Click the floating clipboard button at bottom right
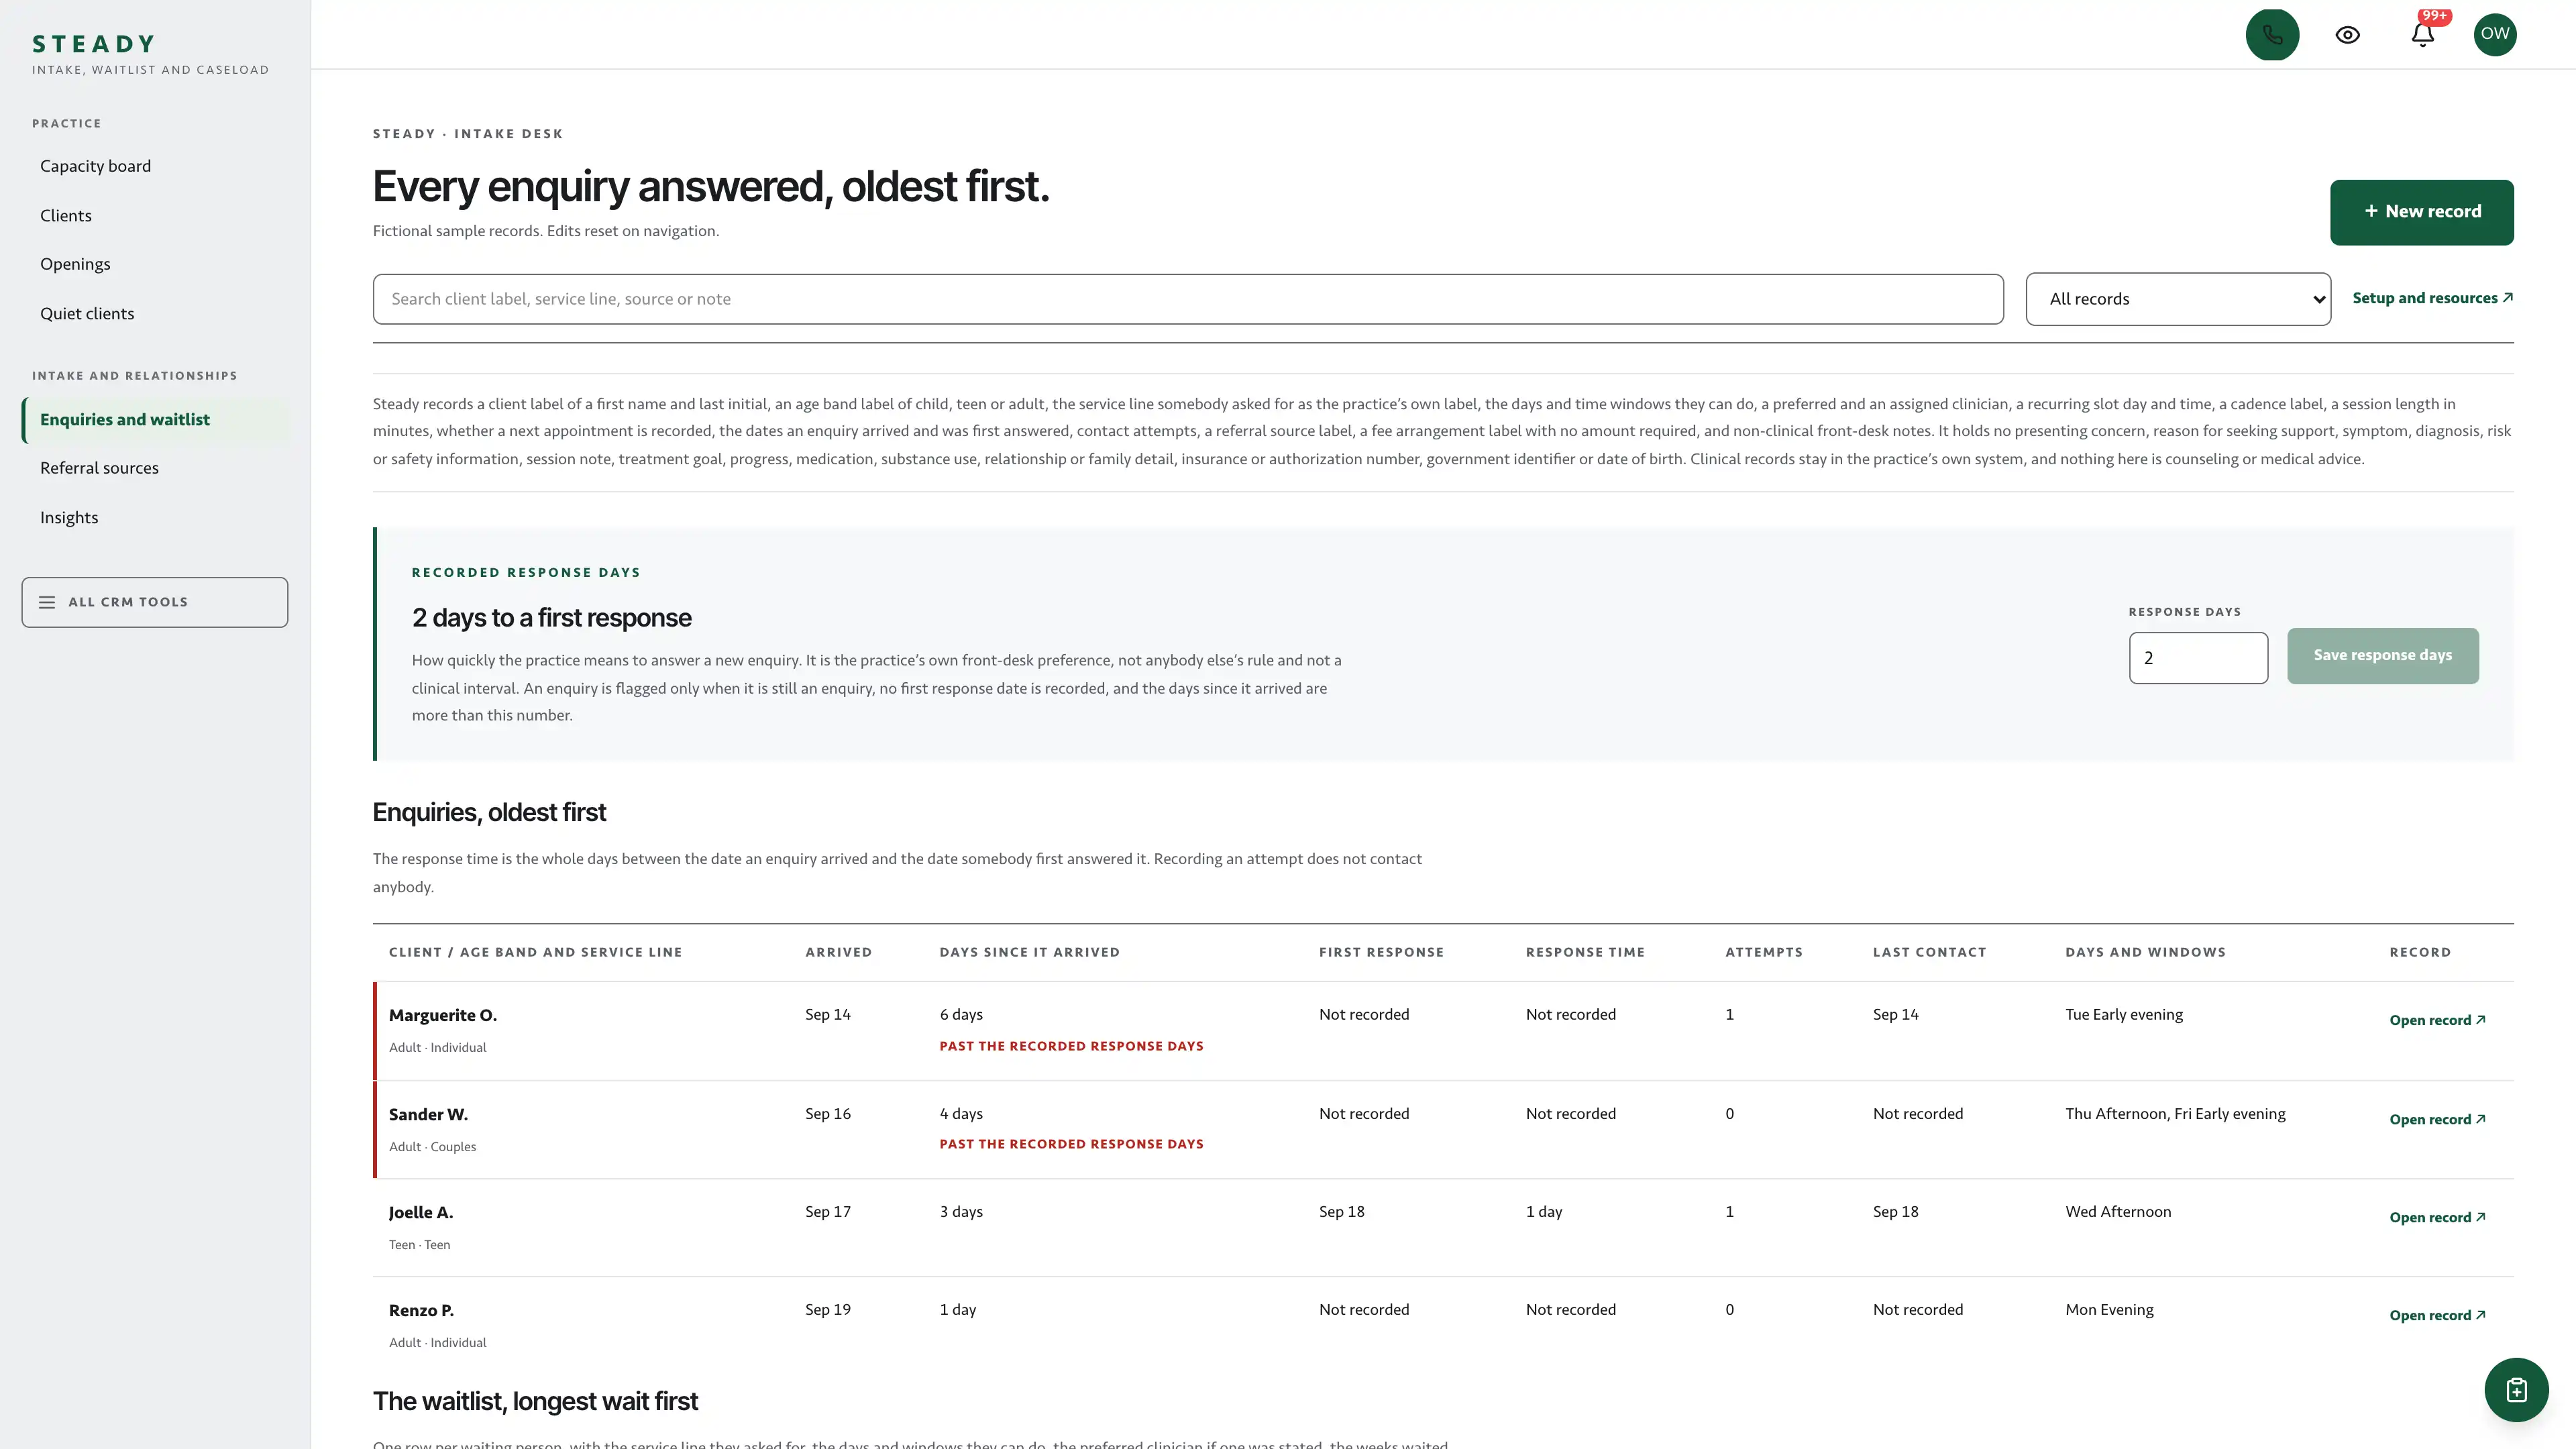 click(2516, 1390)
